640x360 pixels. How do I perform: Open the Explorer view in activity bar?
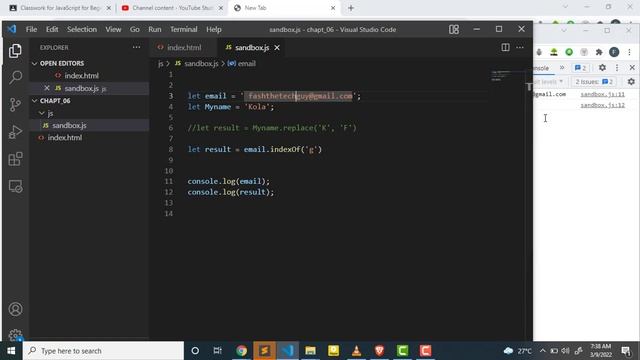click(15, 51)
